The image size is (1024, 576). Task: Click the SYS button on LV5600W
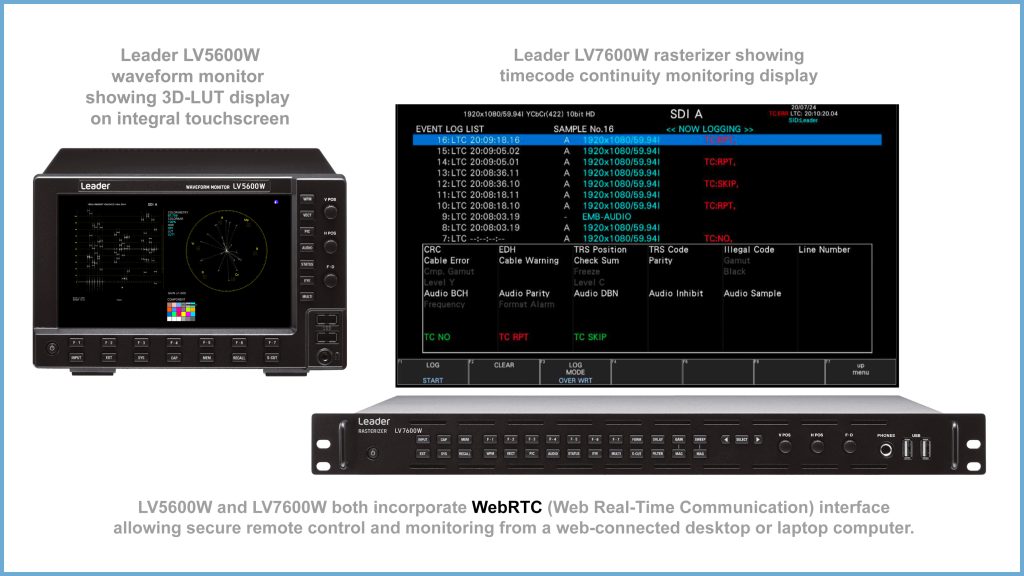coord(141,357)
